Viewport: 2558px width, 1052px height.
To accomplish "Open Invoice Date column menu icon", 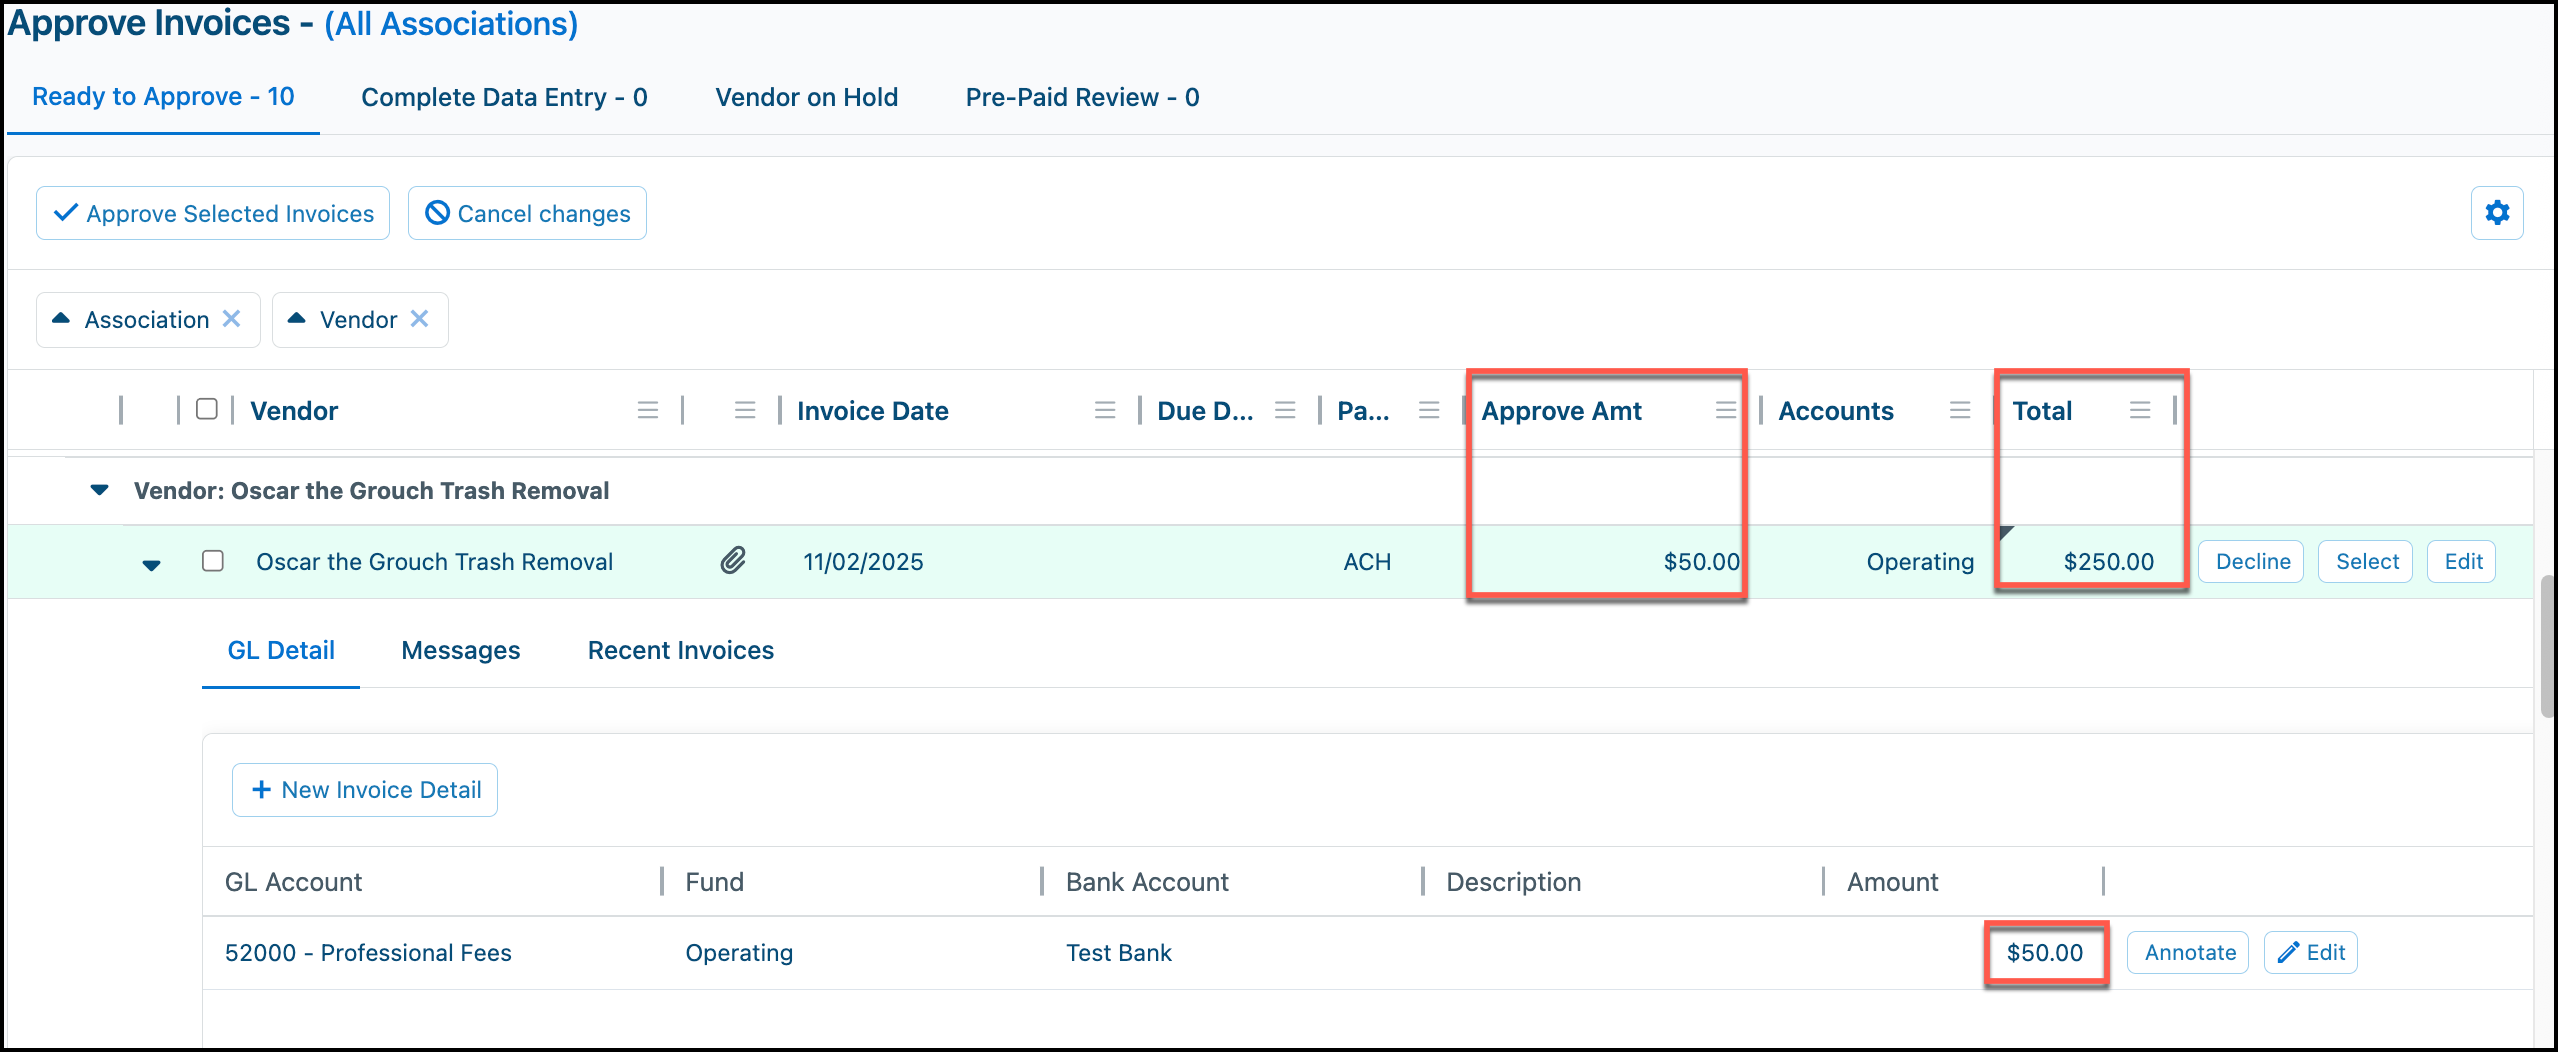I will [x=1105, y=411].
